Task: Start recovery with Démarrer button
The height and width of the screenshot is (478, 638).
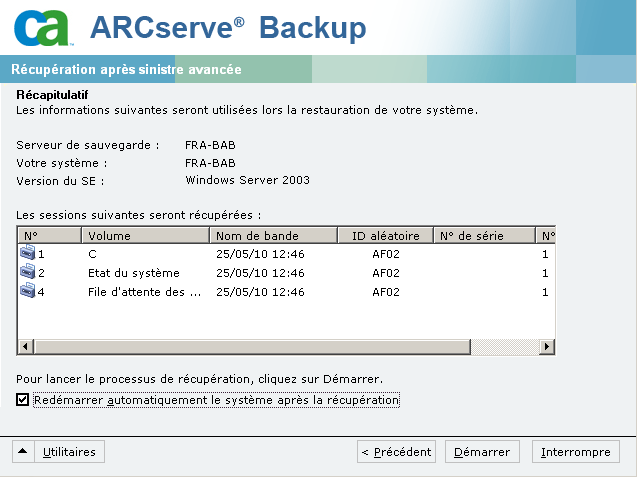Action: point(482,452)
